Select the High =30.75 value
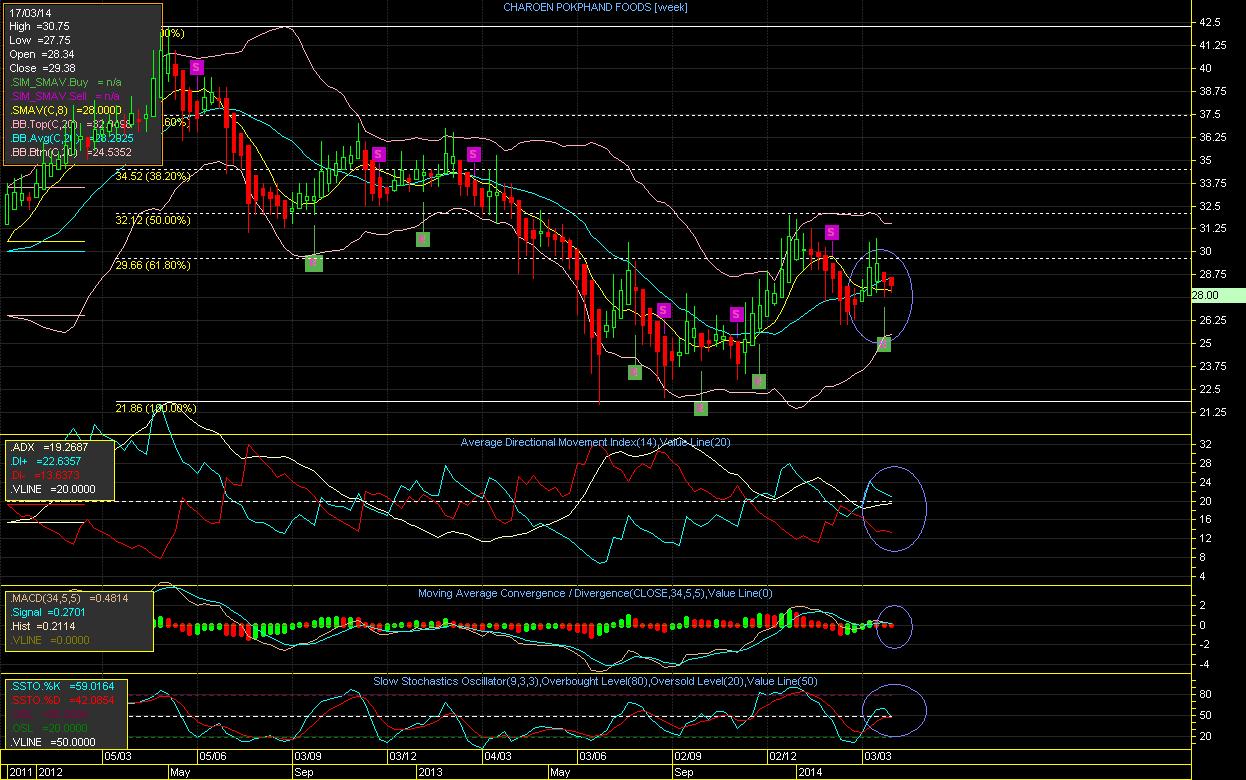This screenshot has height=780, width=1246. click(41, 27)
